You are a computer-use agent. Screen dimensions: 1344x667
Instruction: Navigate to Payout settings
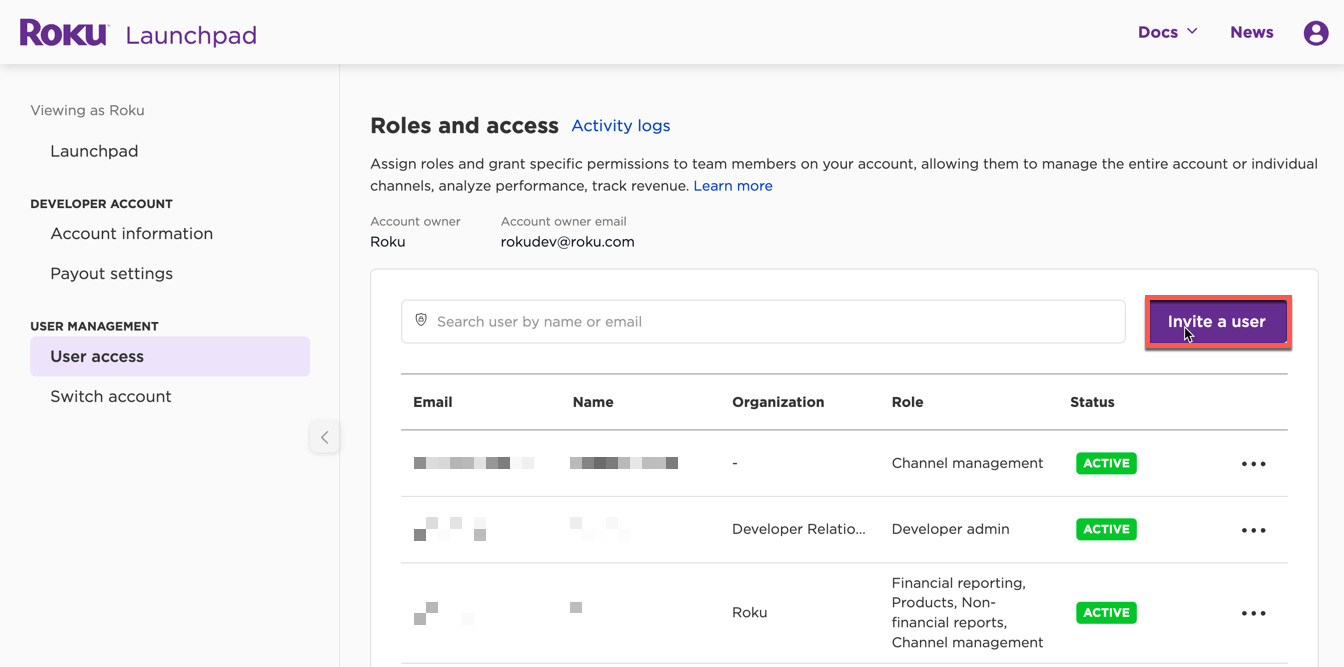point(111,274)
